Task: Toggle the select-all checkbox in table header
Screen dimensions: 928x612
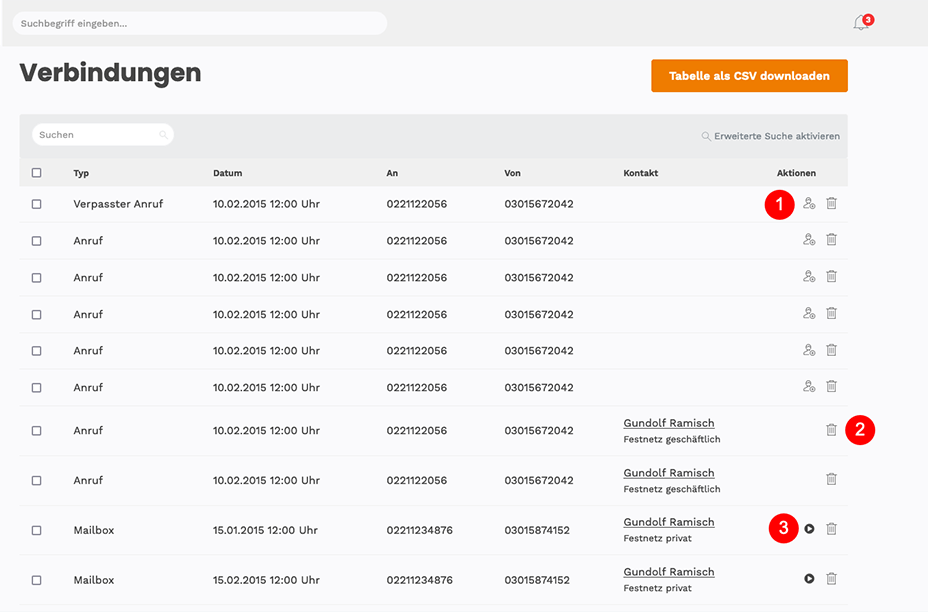Action: (37, 173)
